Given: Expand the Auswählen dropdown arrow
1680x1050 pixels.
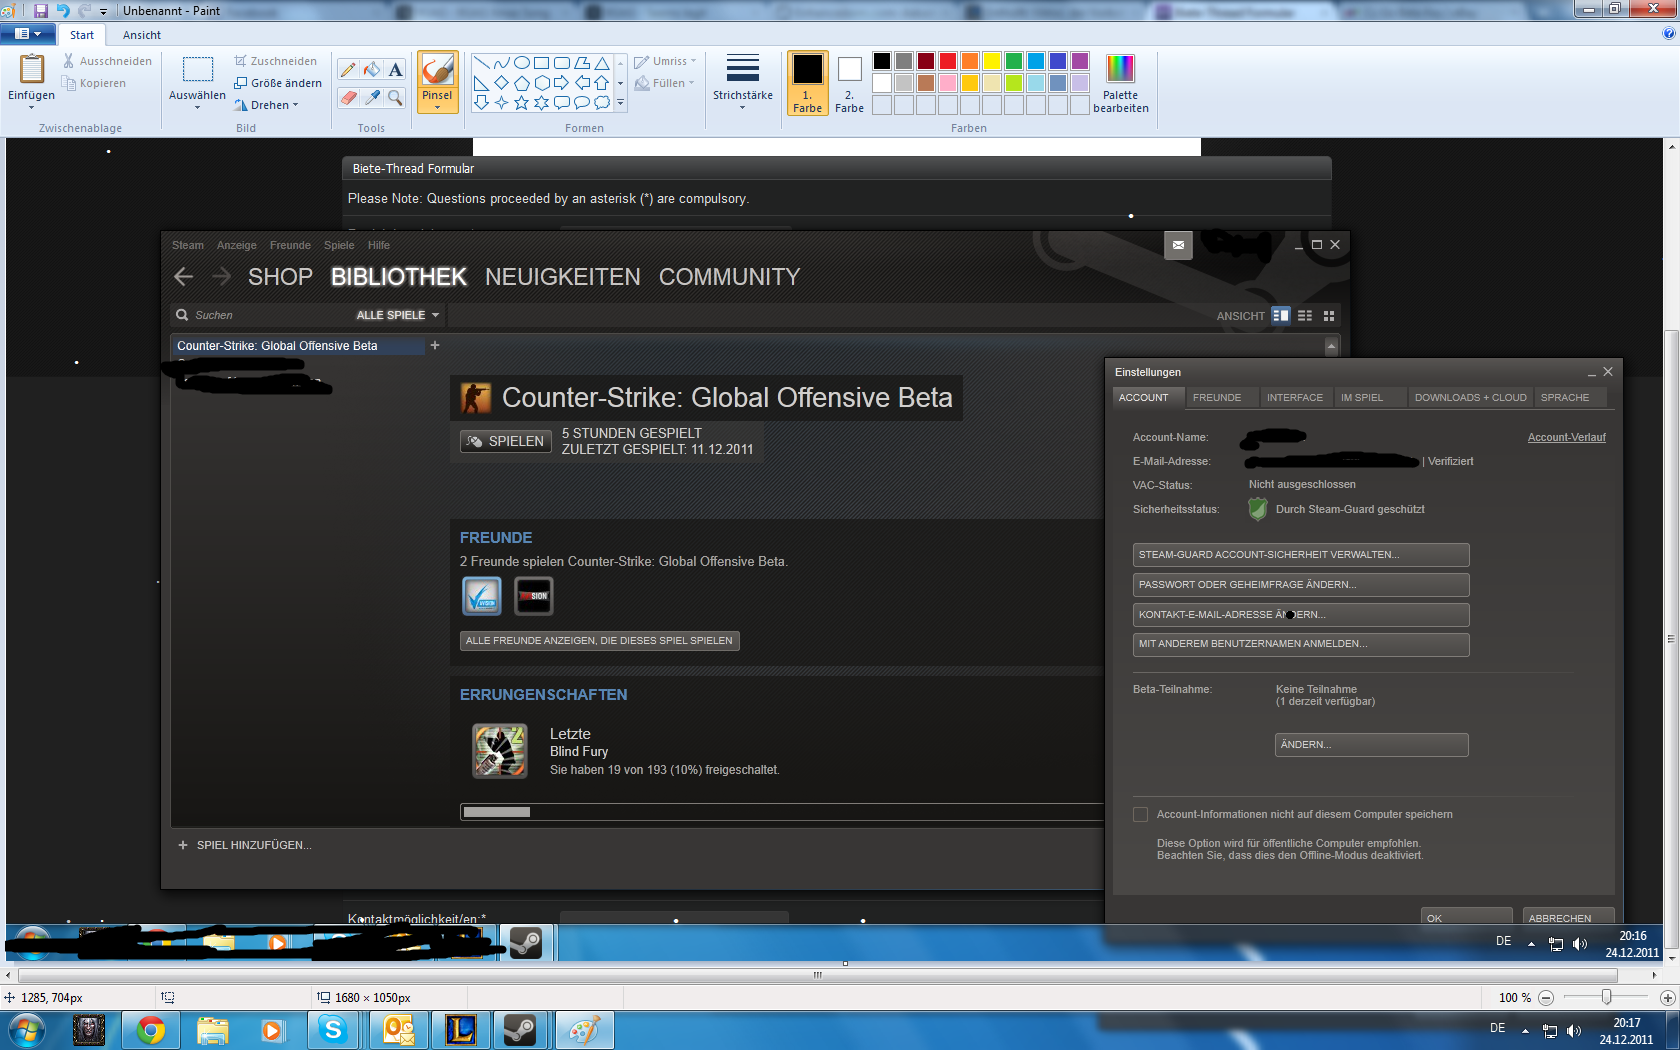Looking at the screenshot, I should click(x=198, y=107).
